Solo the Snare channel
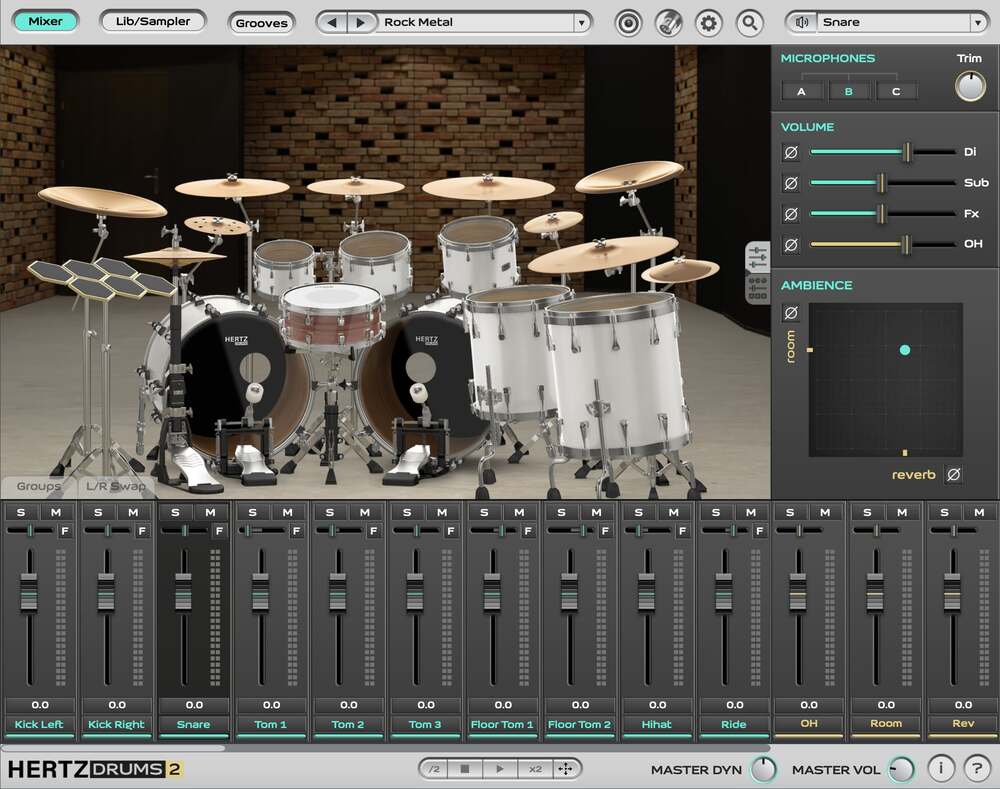This screenshot has height=789, width=1000. click(176, 511)
